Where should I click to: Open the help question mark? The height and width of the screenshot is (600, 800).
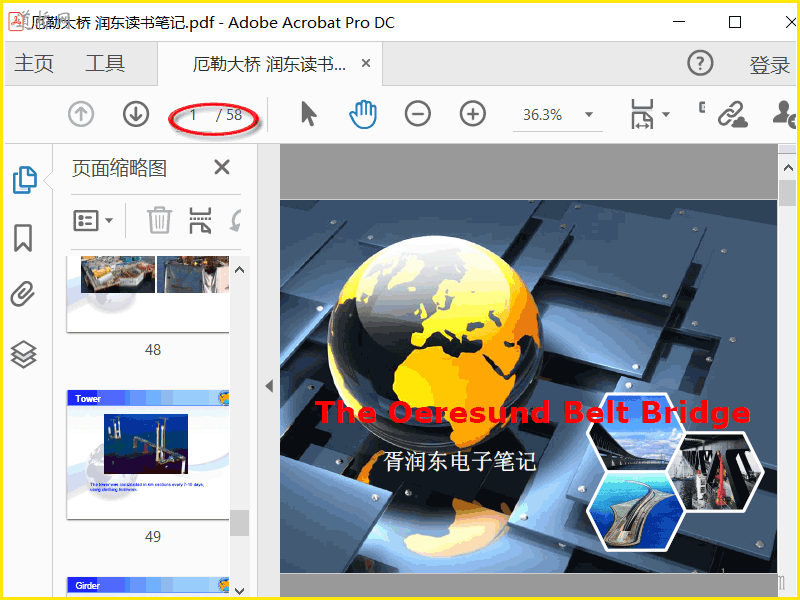click(x=700, y=64)
